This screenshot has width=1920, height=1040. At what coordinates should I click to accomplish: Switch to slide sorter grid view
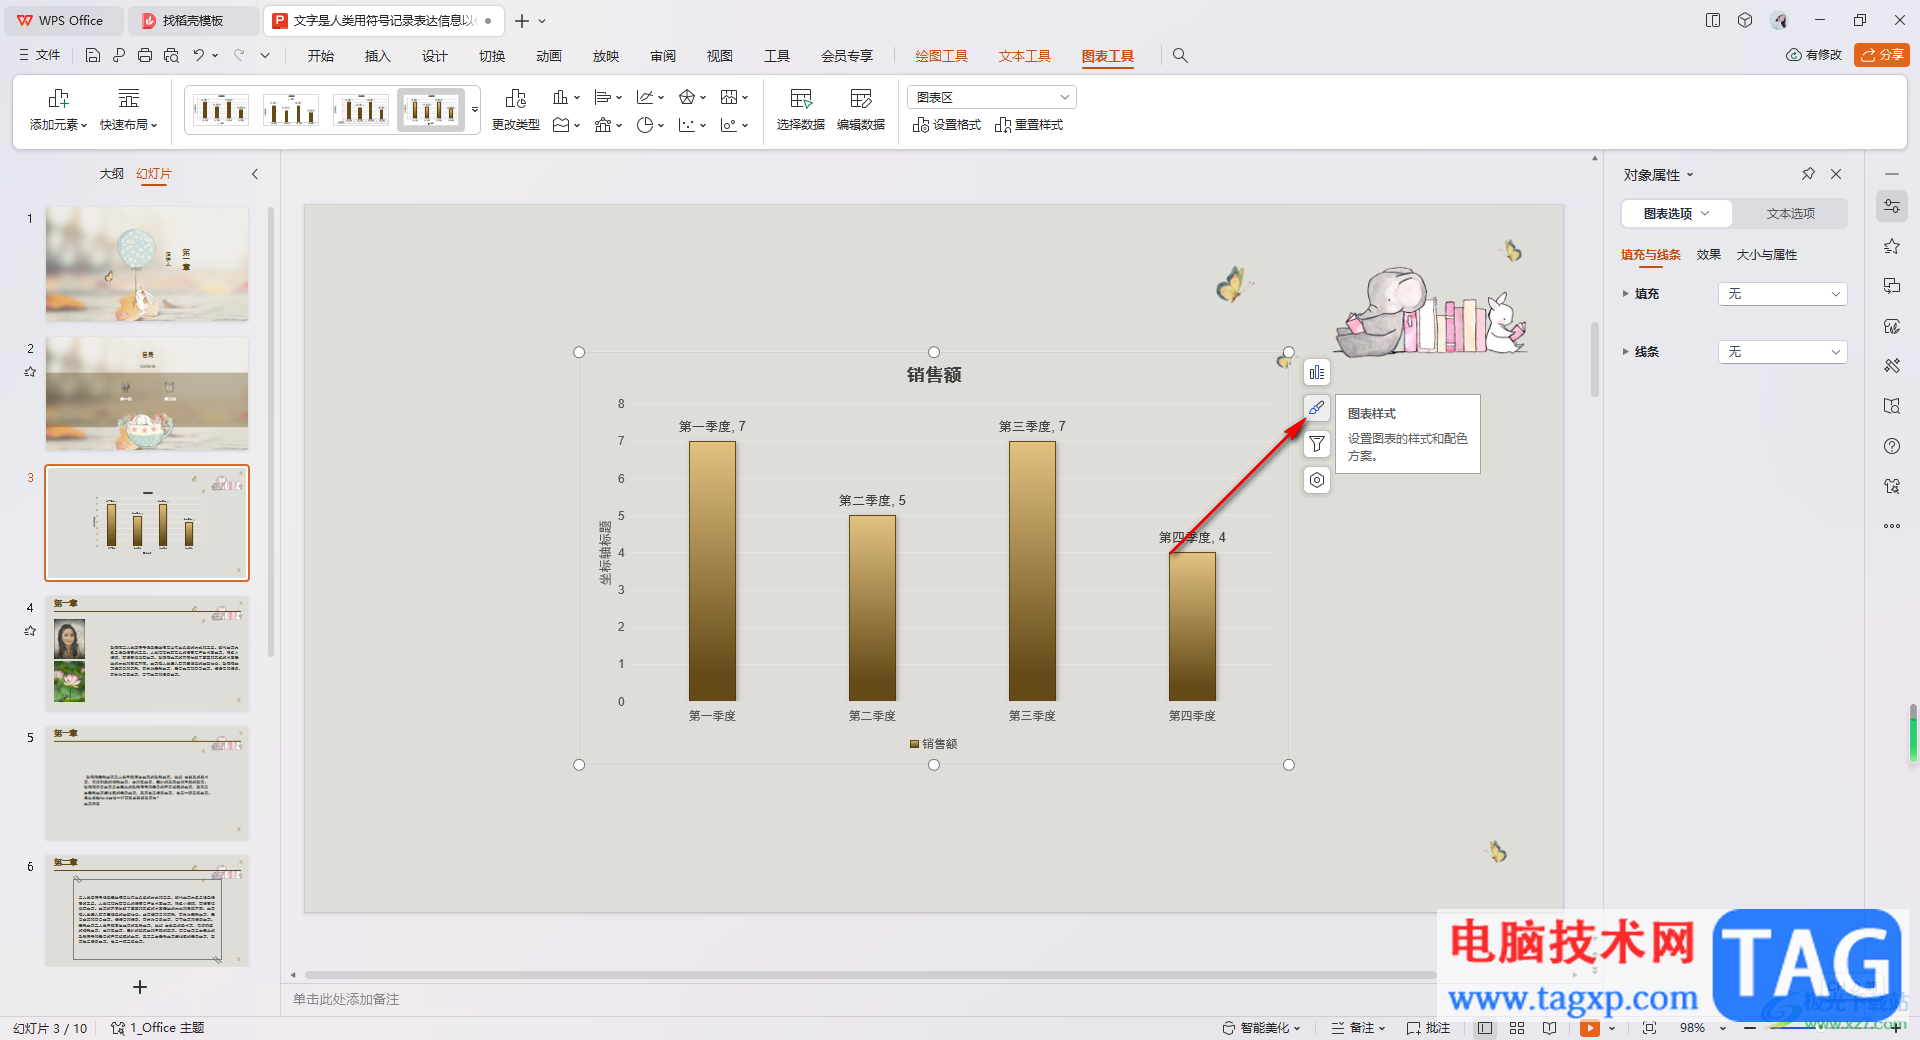pyautogui.click(x=1517, y=1028)
